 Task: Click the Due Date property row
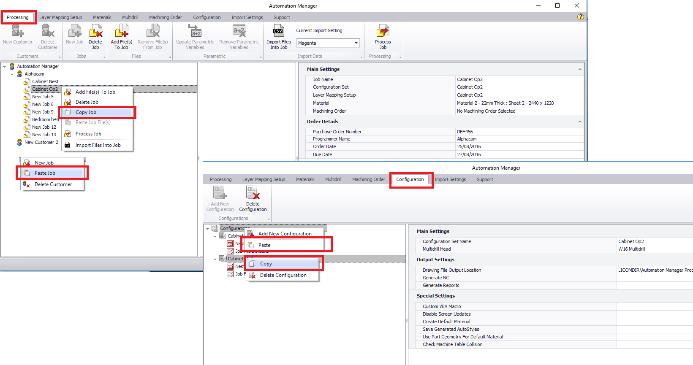point(445,155)
